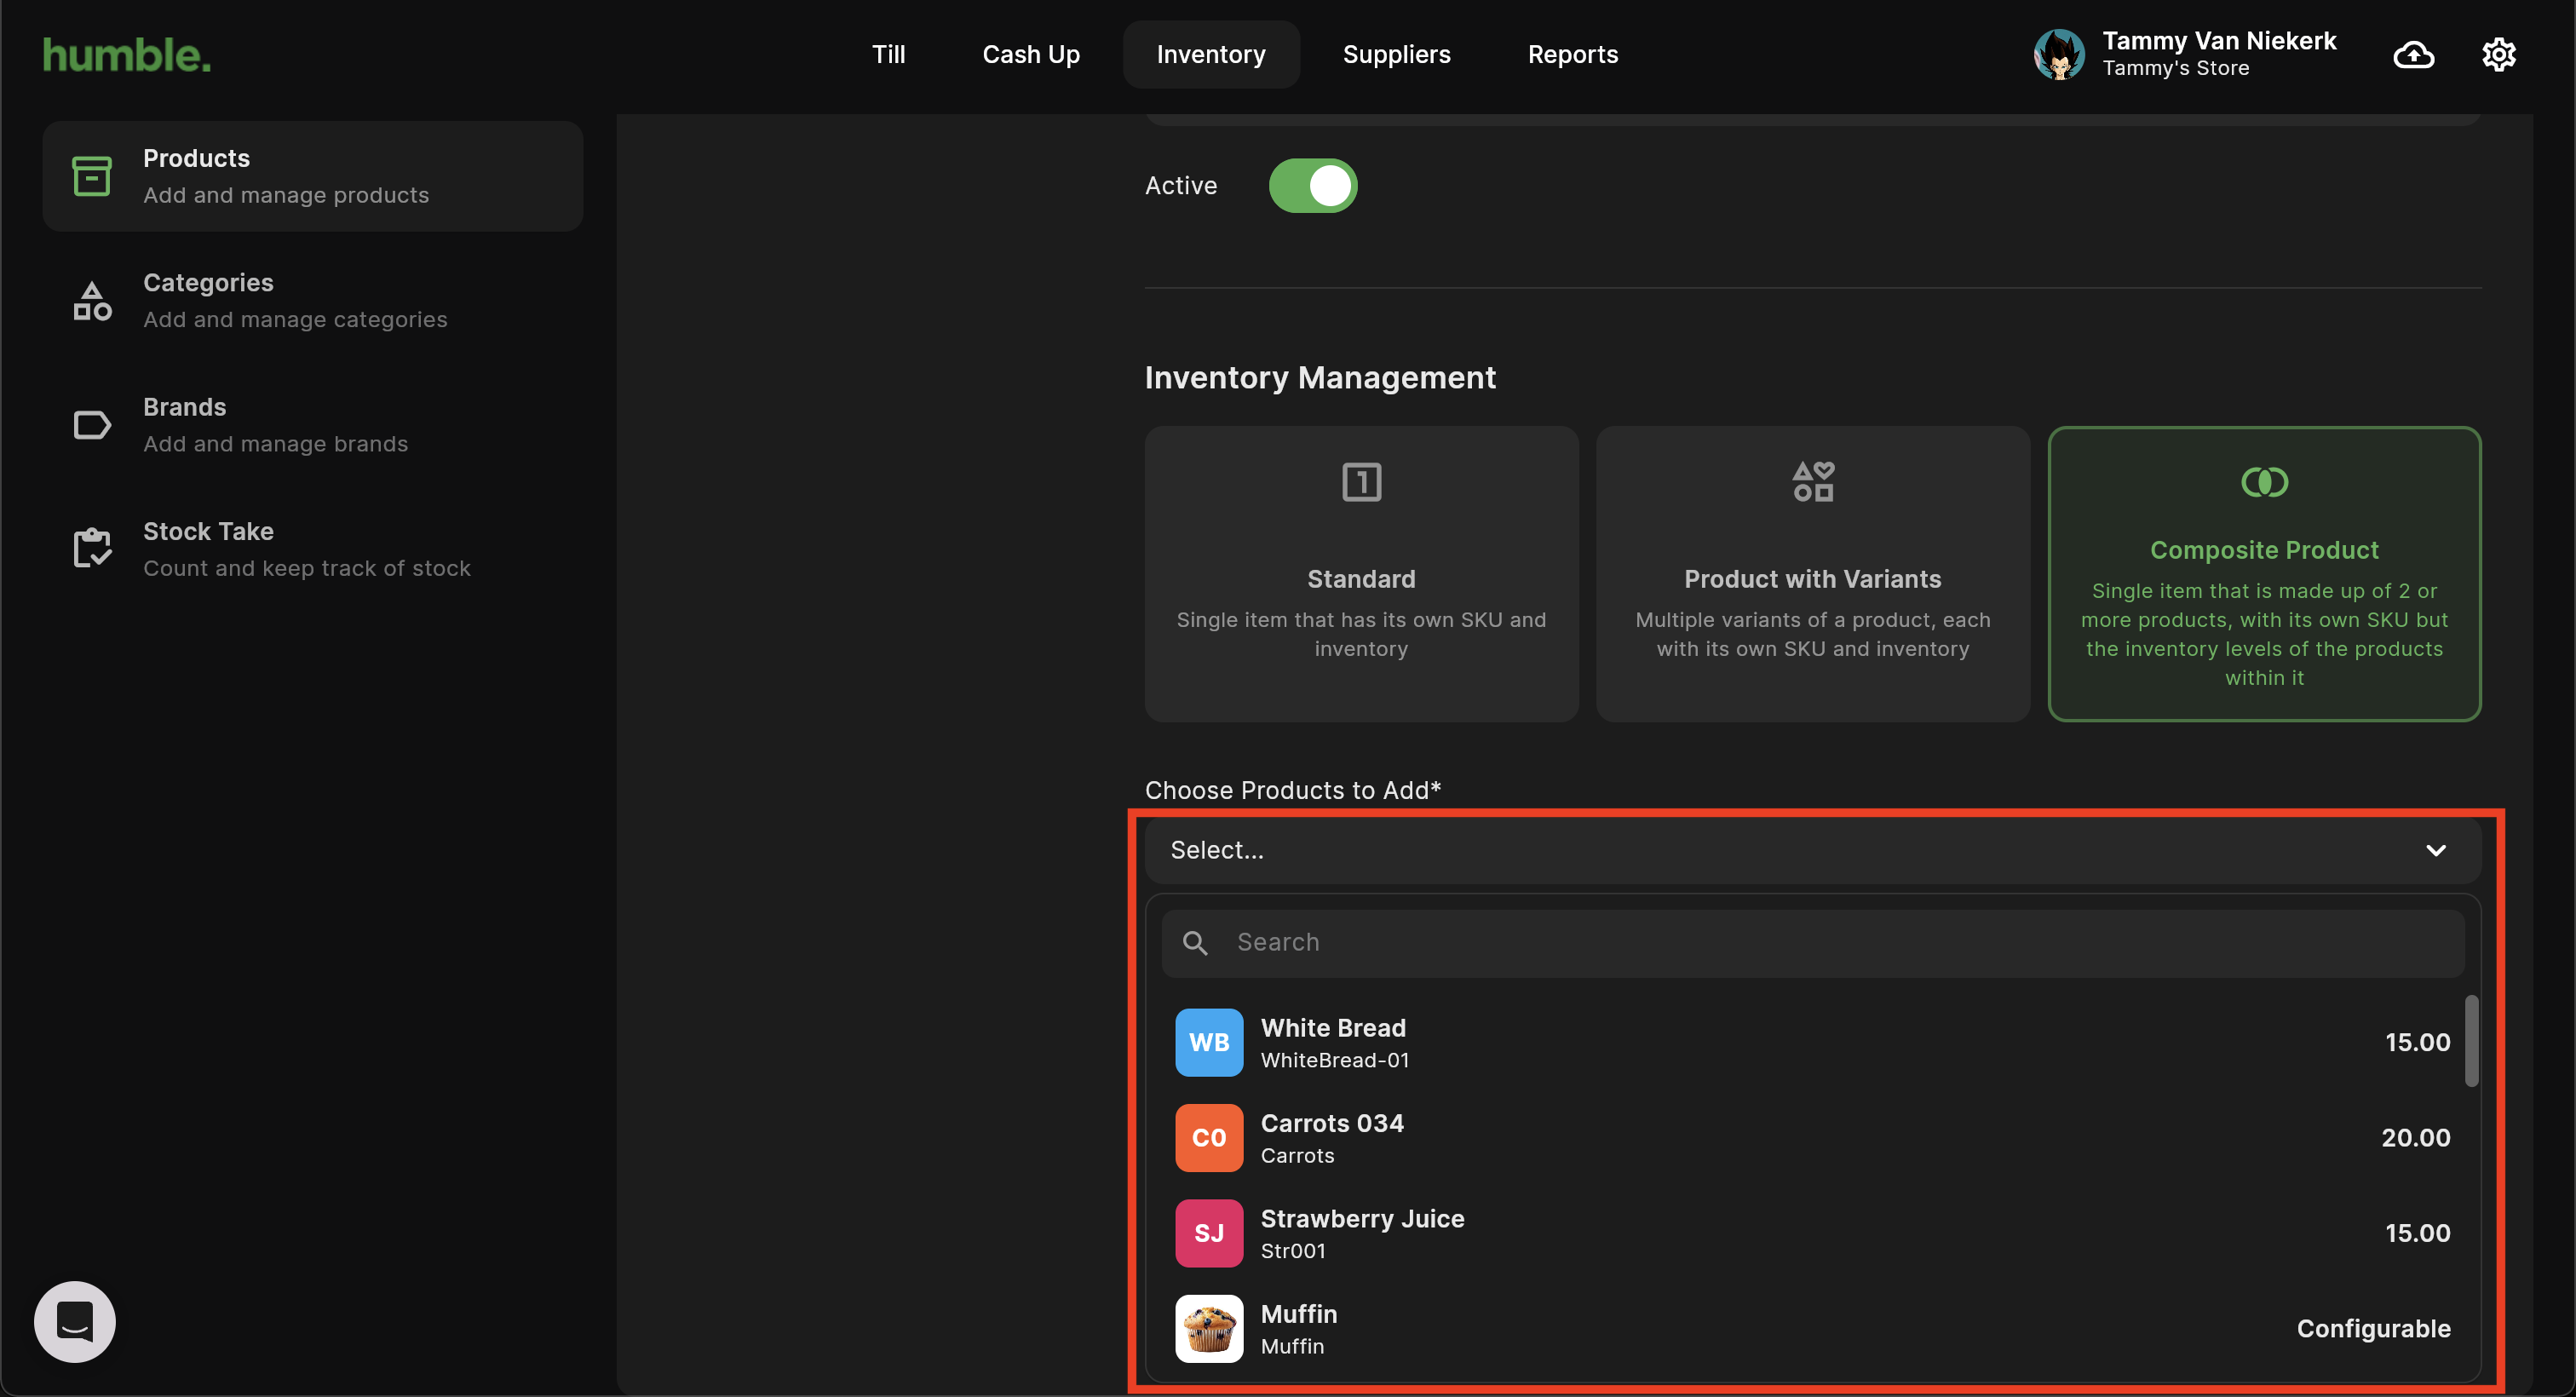Go to Till tab
This screenshot has width=2576, height=1397.
(888, 54)
